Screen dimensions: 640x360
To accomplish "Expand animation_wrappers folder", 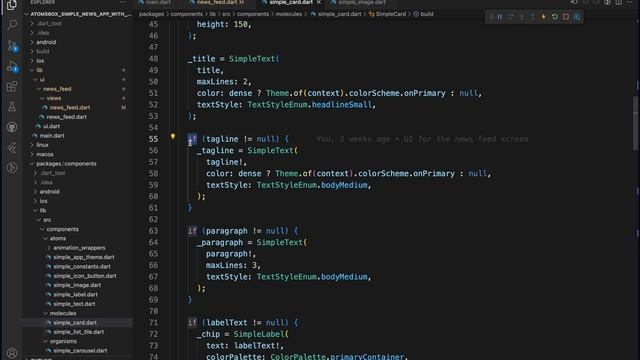I will [79, 248].
